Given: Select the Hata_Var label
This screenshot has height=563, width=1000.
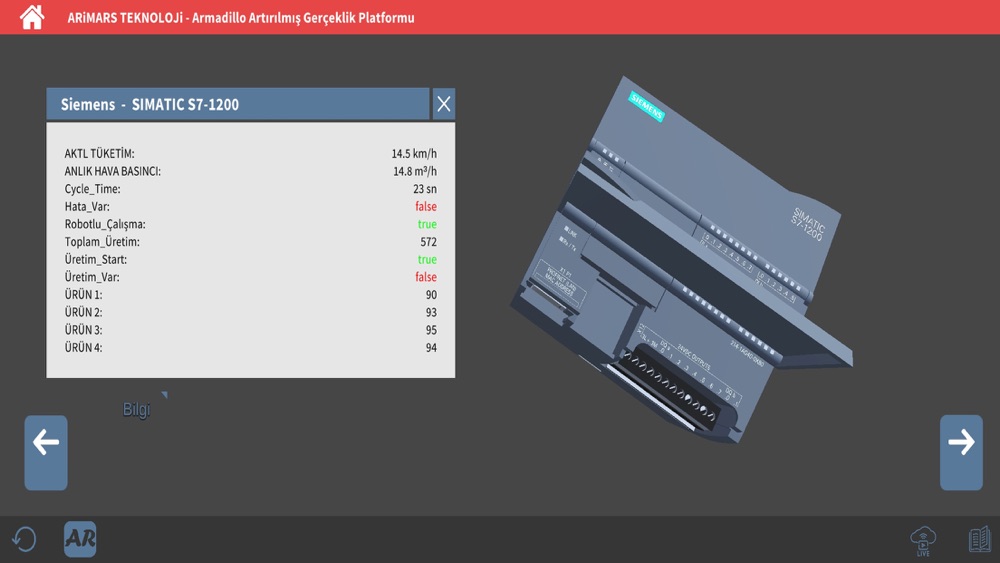Looking at the screenshot, I should (x=87, y=207).
